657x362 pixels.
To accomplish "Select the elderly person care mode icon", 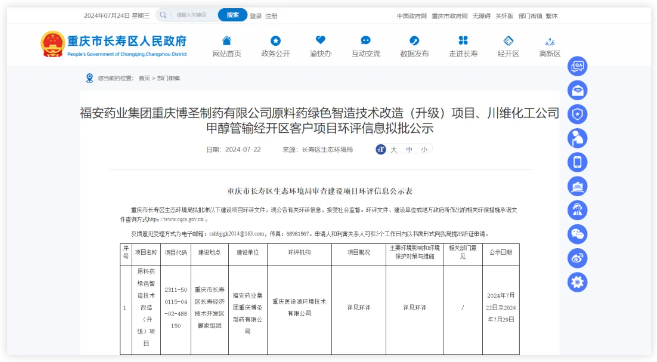I will (x=577, y=138).
